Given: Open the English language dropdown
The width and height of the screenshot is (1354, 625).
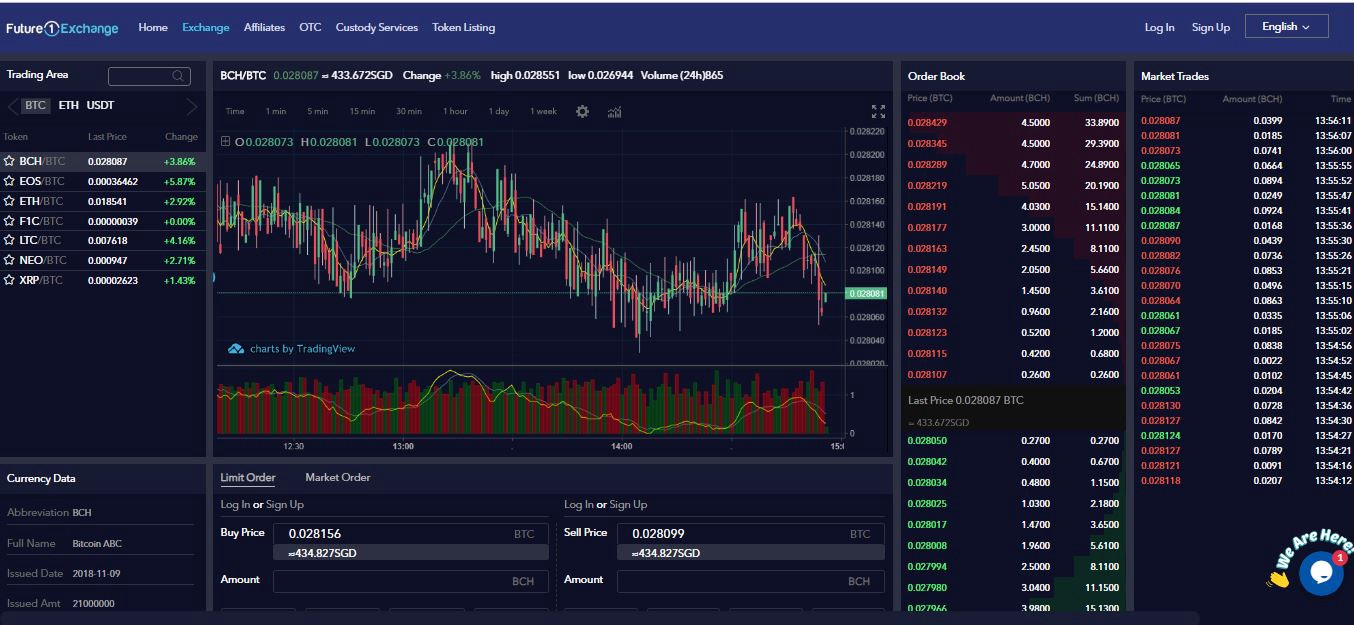Looking at the screenshot, I should tap(1286, 27).
